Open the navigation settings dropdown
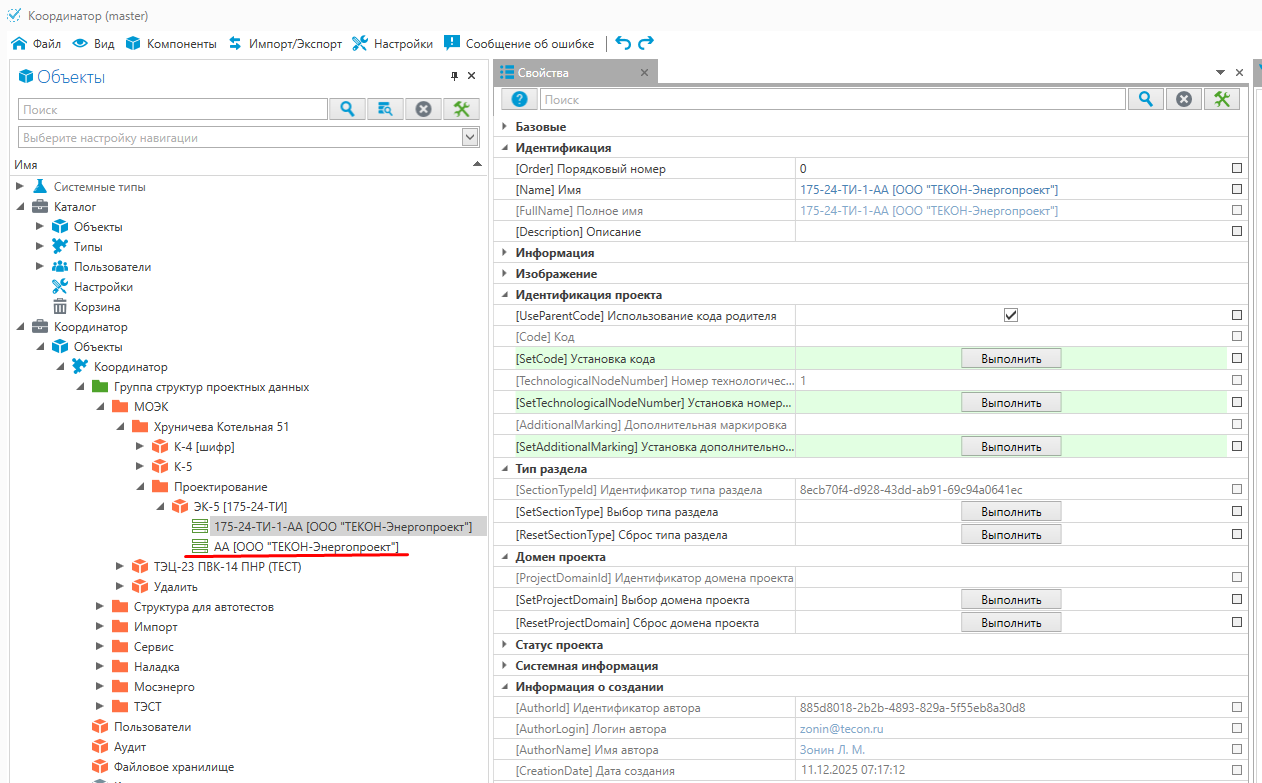This screenshot has height=783, width=1262. point(470,137)
